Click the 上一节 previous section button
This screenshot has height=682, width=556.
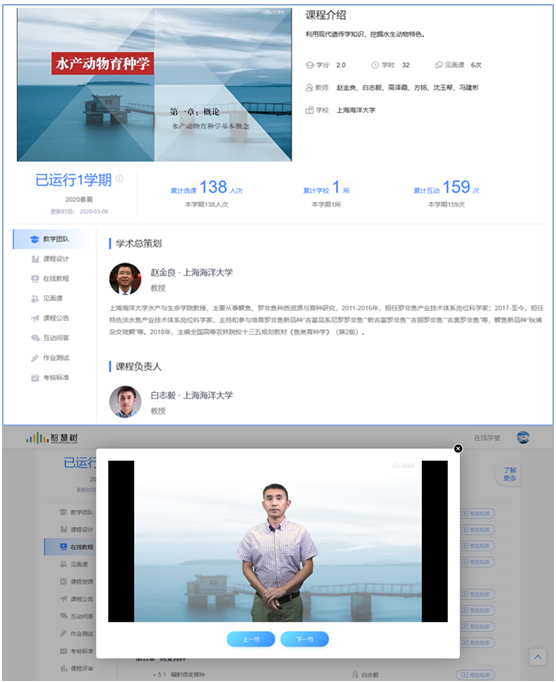coord(251,639)
